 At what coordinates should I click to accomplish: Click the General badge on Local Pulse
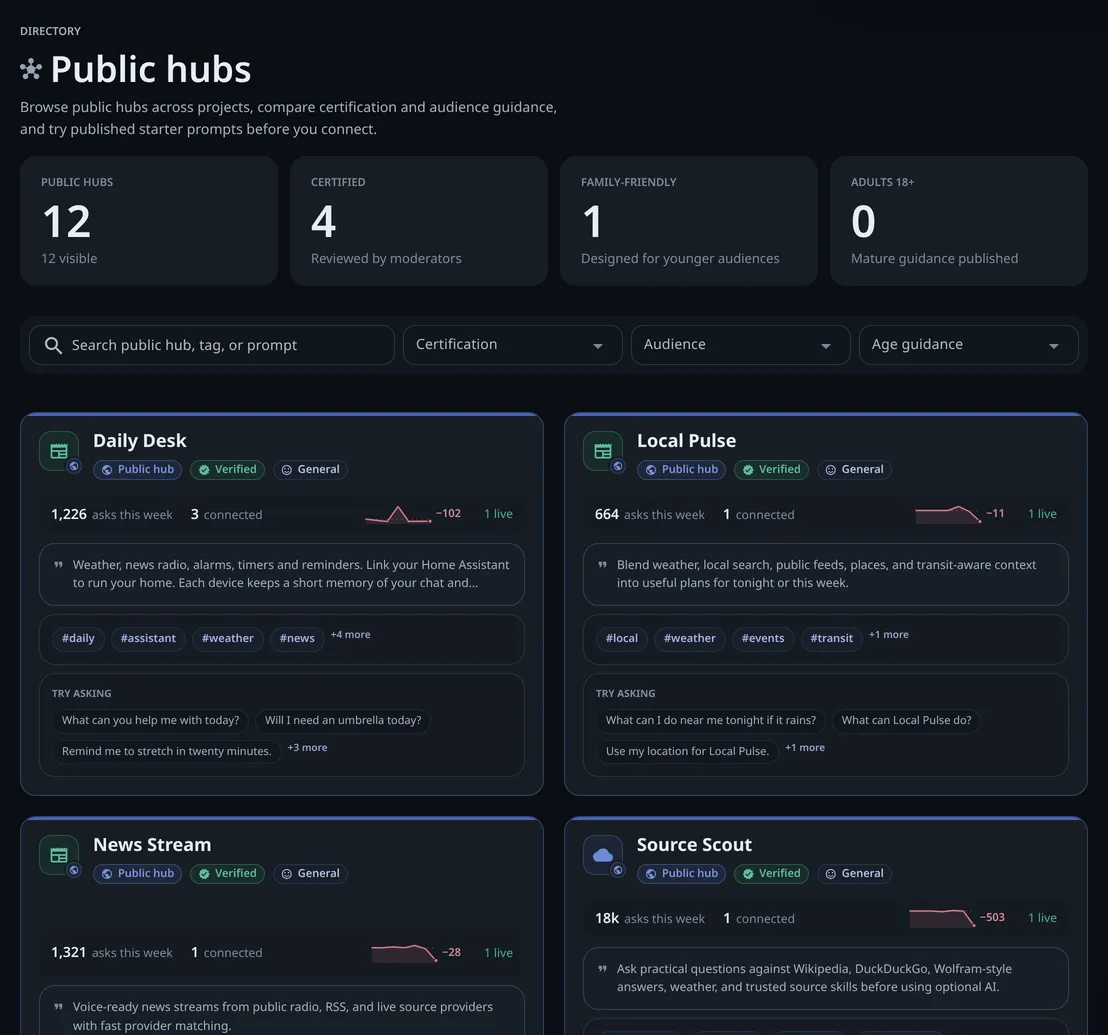(854, 470)
